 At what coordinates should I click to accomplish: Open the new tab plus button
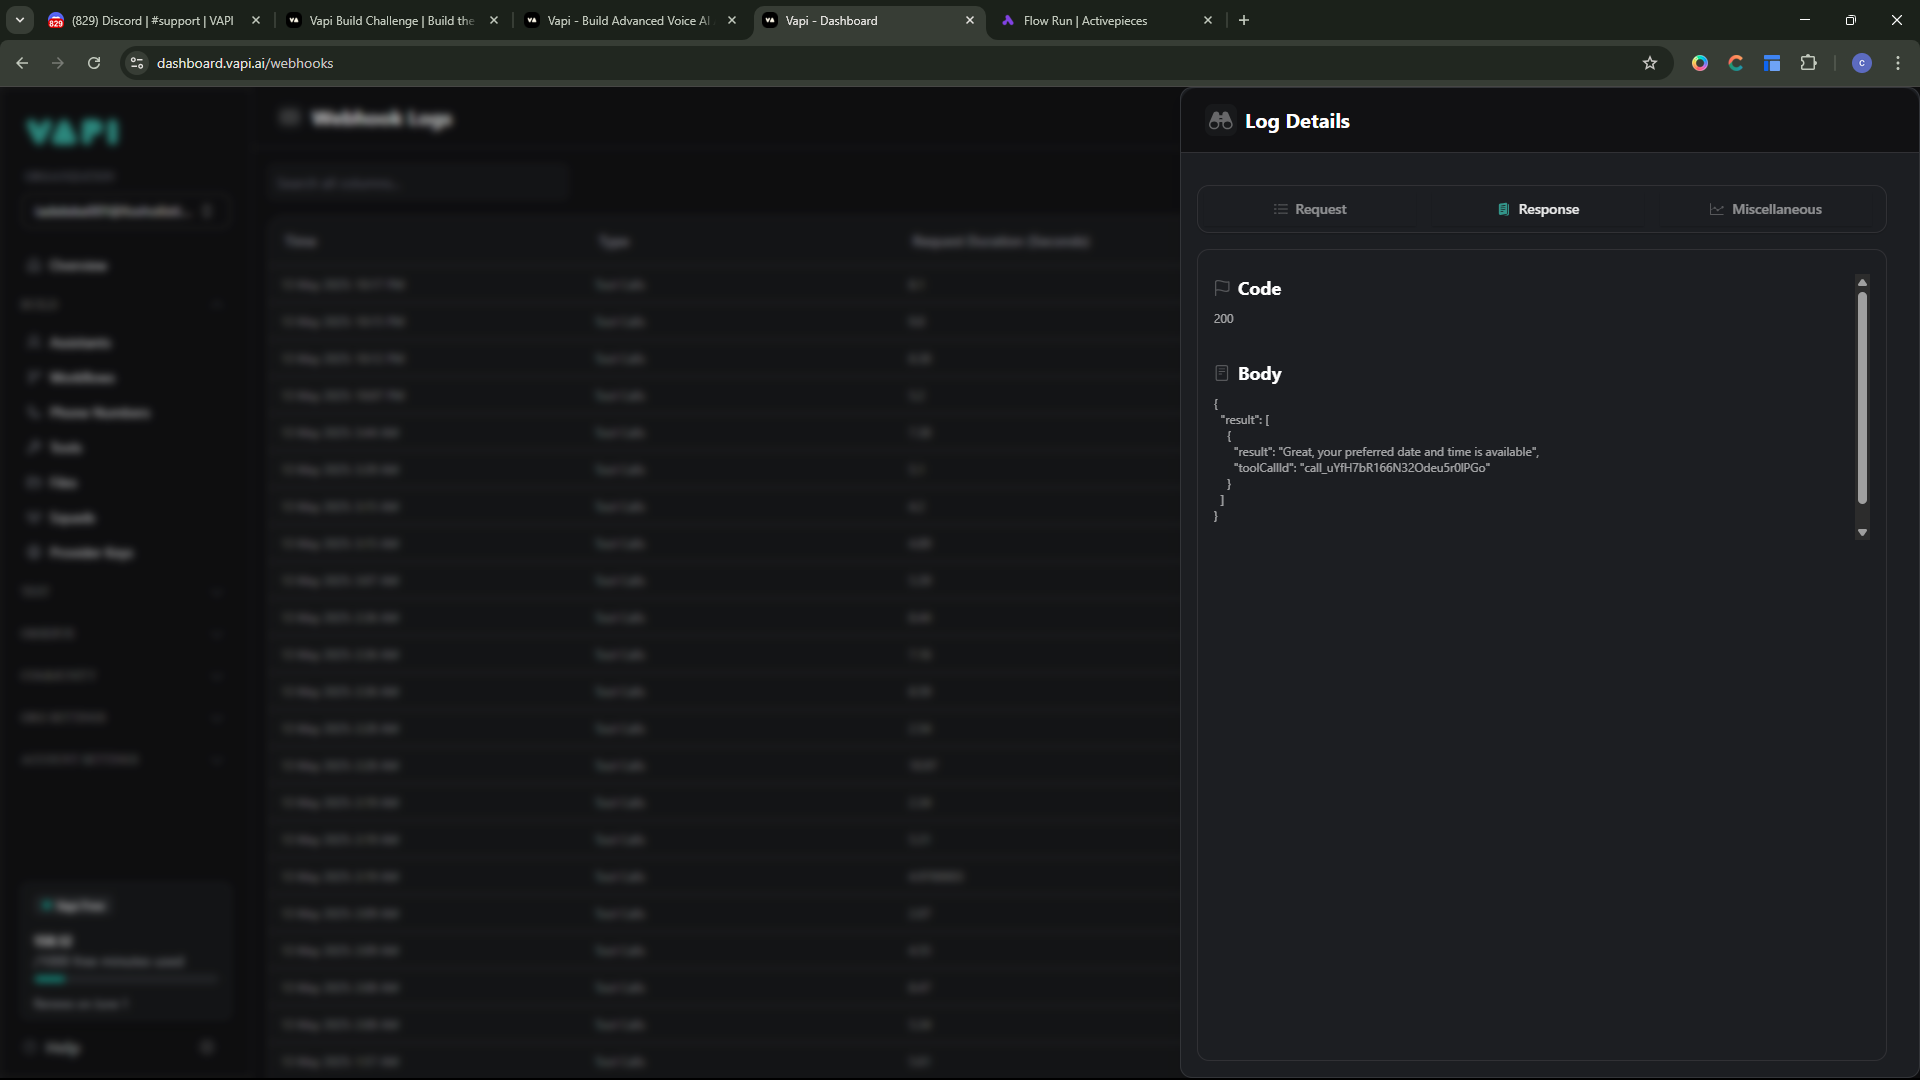point(1244,20)
